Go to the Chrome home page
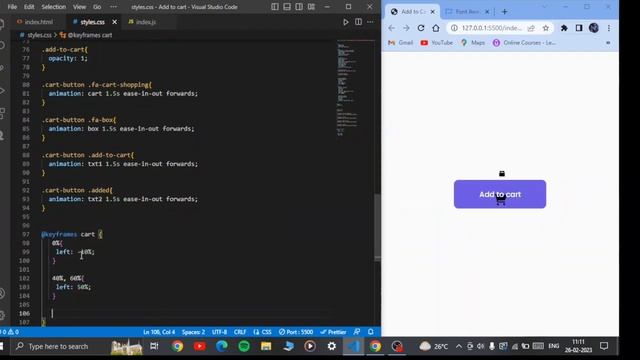 [x=436, y=28]
